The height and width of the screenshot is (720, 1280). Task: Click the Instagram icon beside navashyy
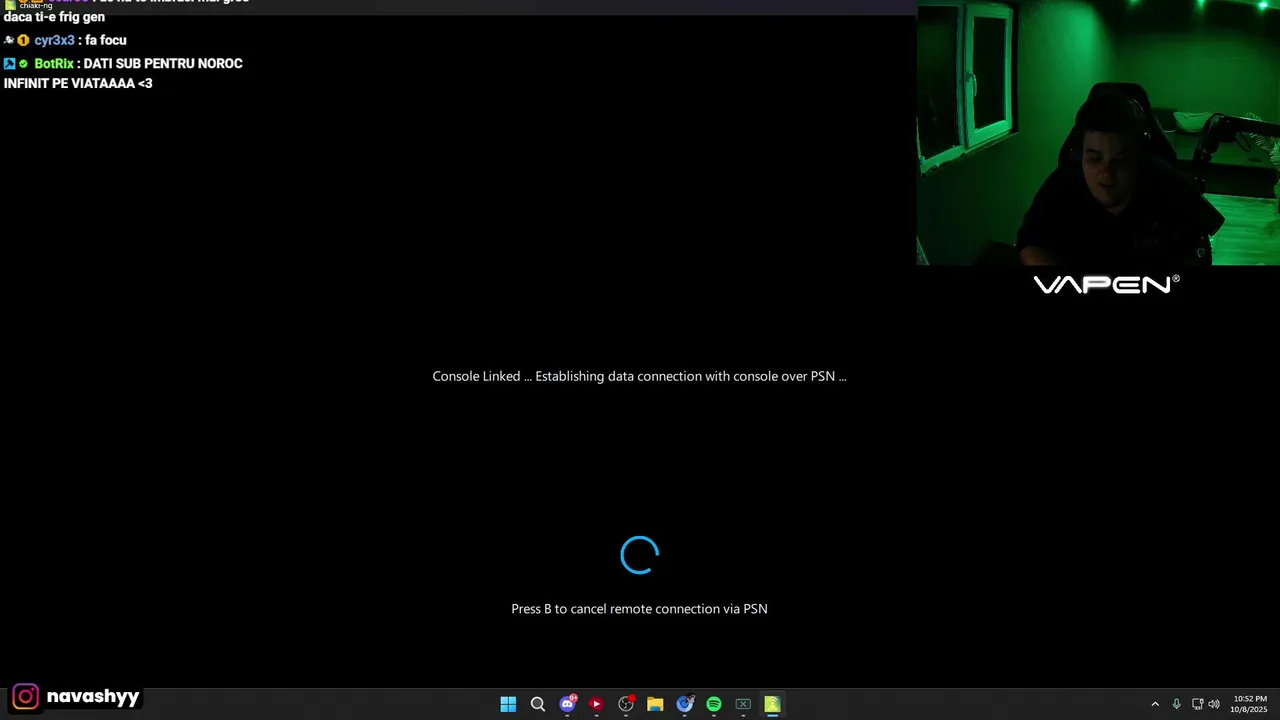pos(26,696)
